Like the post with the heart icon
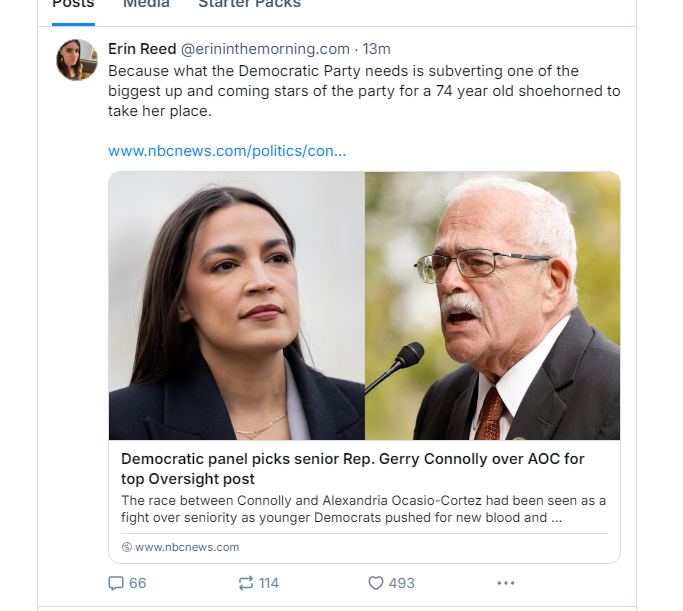683x611 pixels. pyautogui.click(x=376, y=583)
